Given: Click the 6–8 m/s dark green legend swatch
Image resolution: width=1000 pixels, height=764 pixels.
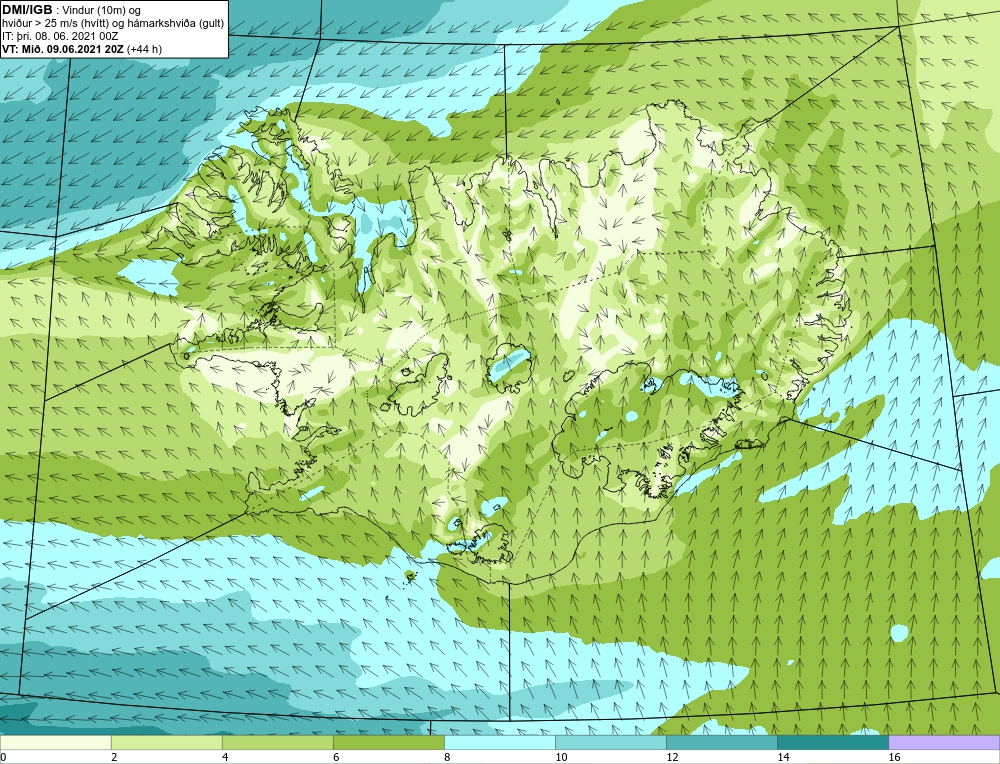Looking at the screenshot, I should [388, 742].
